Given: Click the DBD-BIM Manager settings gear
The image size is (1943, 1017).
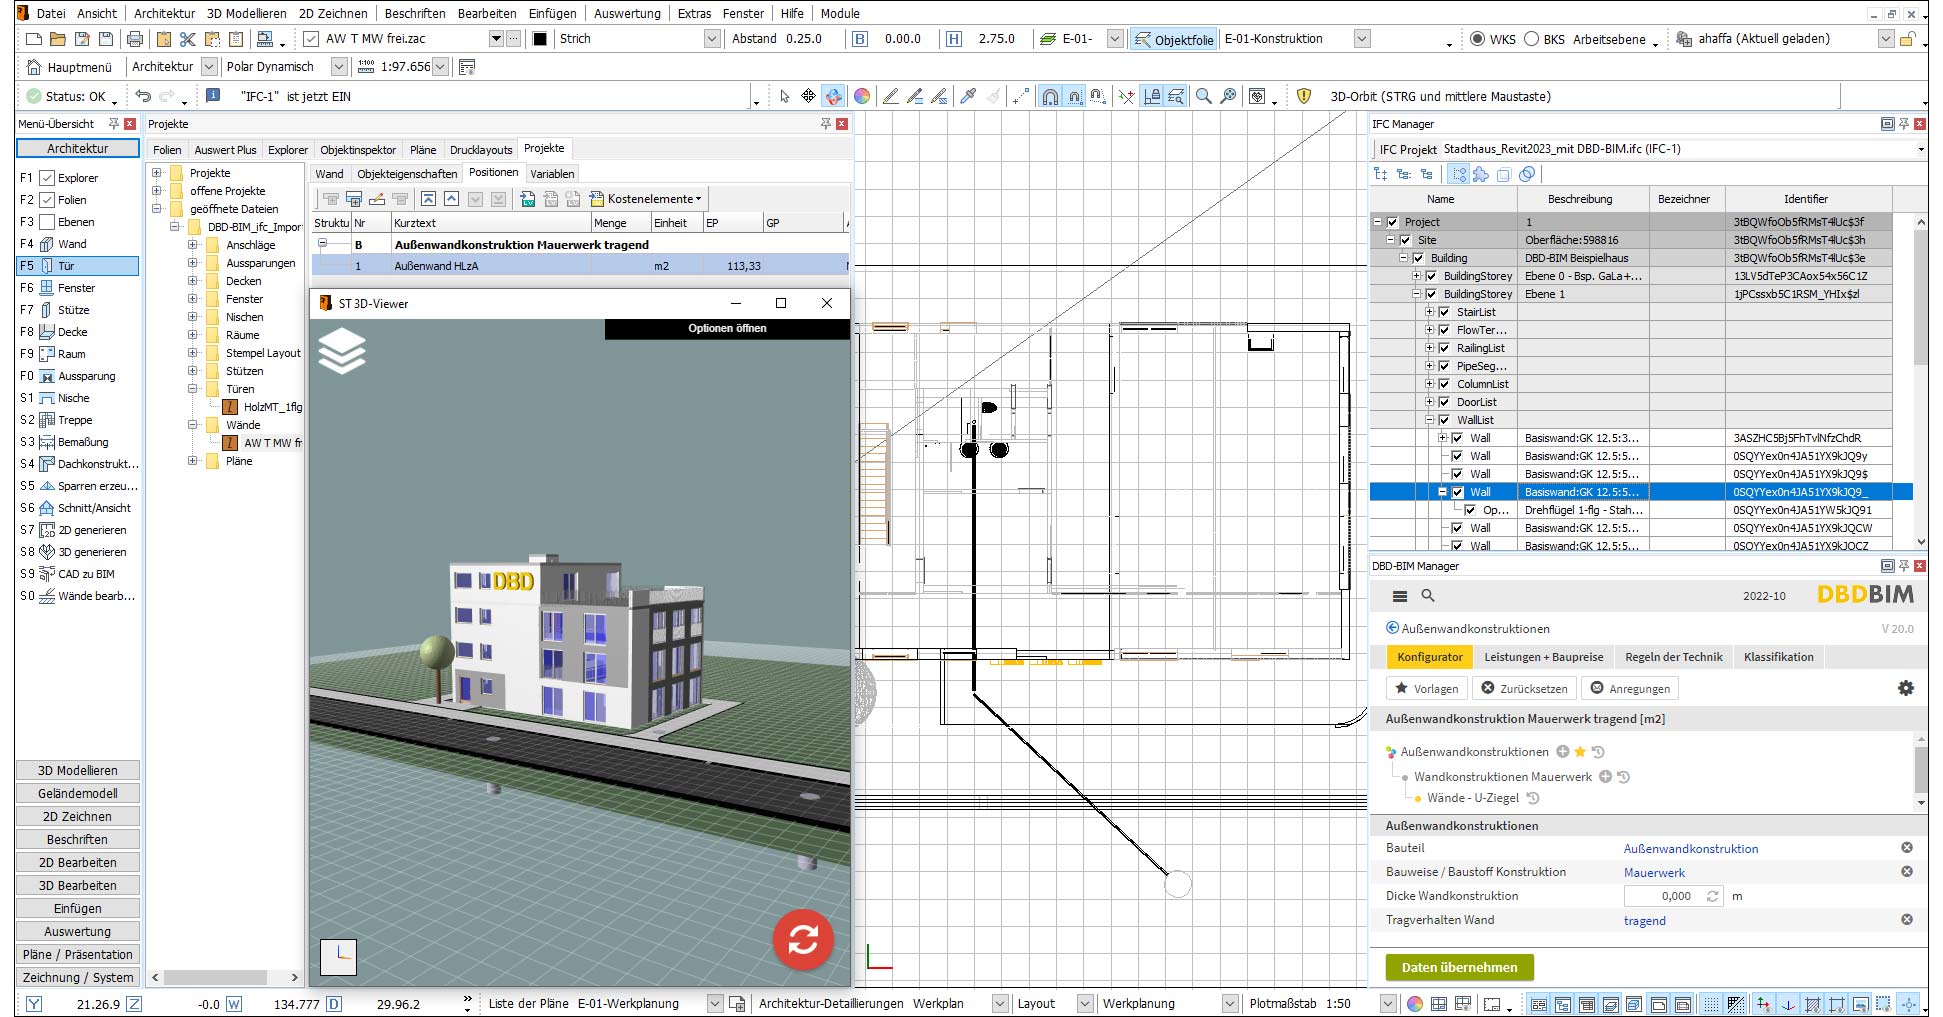Looking at the screenshot, I should [1905, 688].
